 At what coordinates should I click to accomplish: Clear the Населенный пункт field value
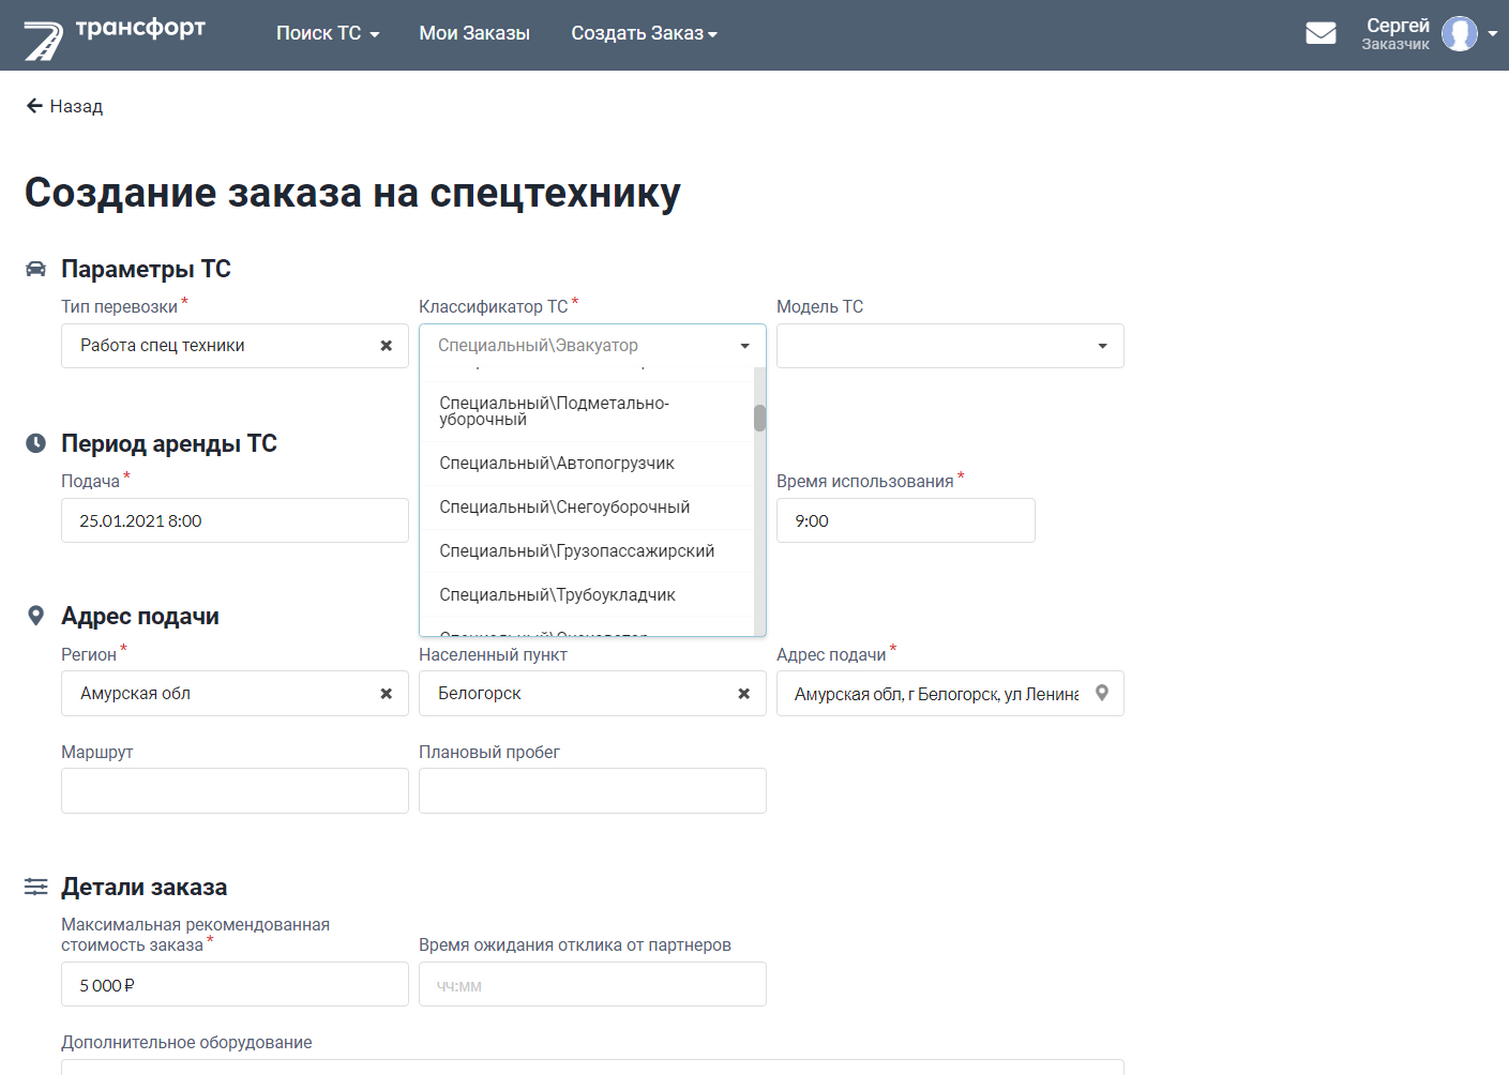[x=744, y=694]
